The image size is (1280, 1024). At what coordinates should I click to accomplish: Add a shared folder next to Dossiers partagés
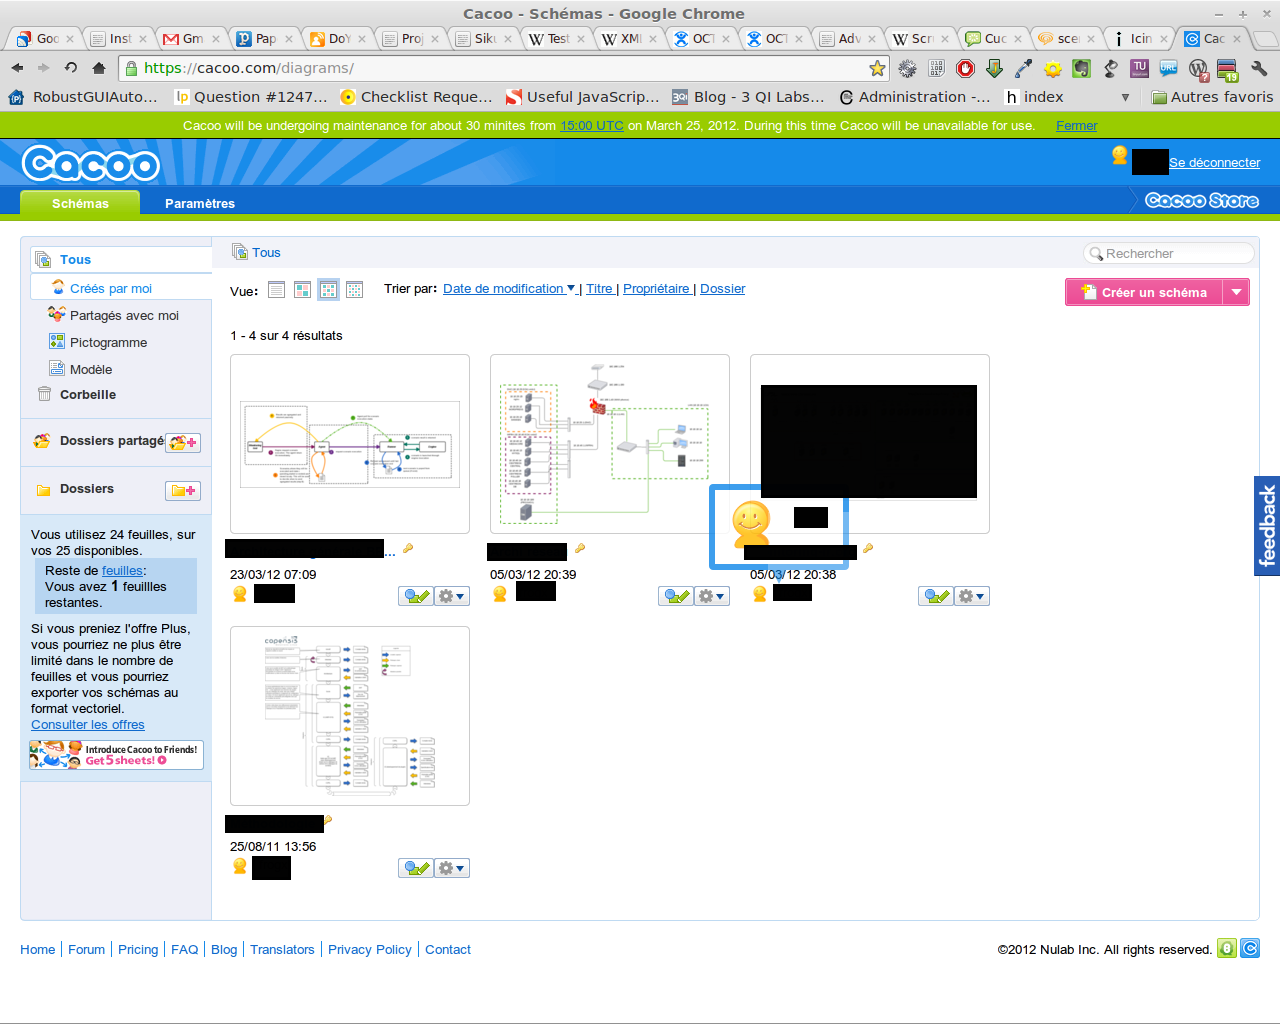[183, 443]
